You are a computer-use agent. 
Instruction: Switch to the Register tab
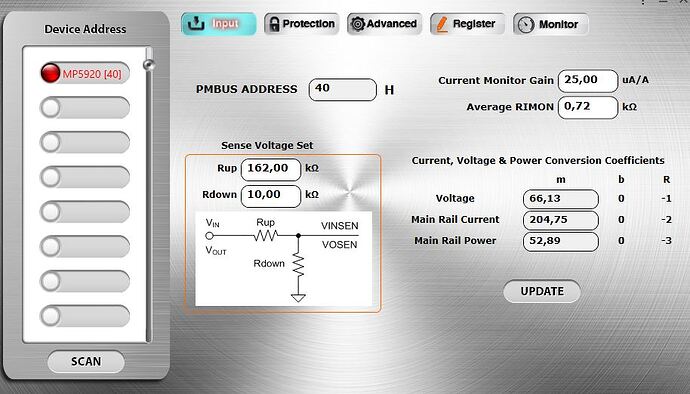[467, 24]
